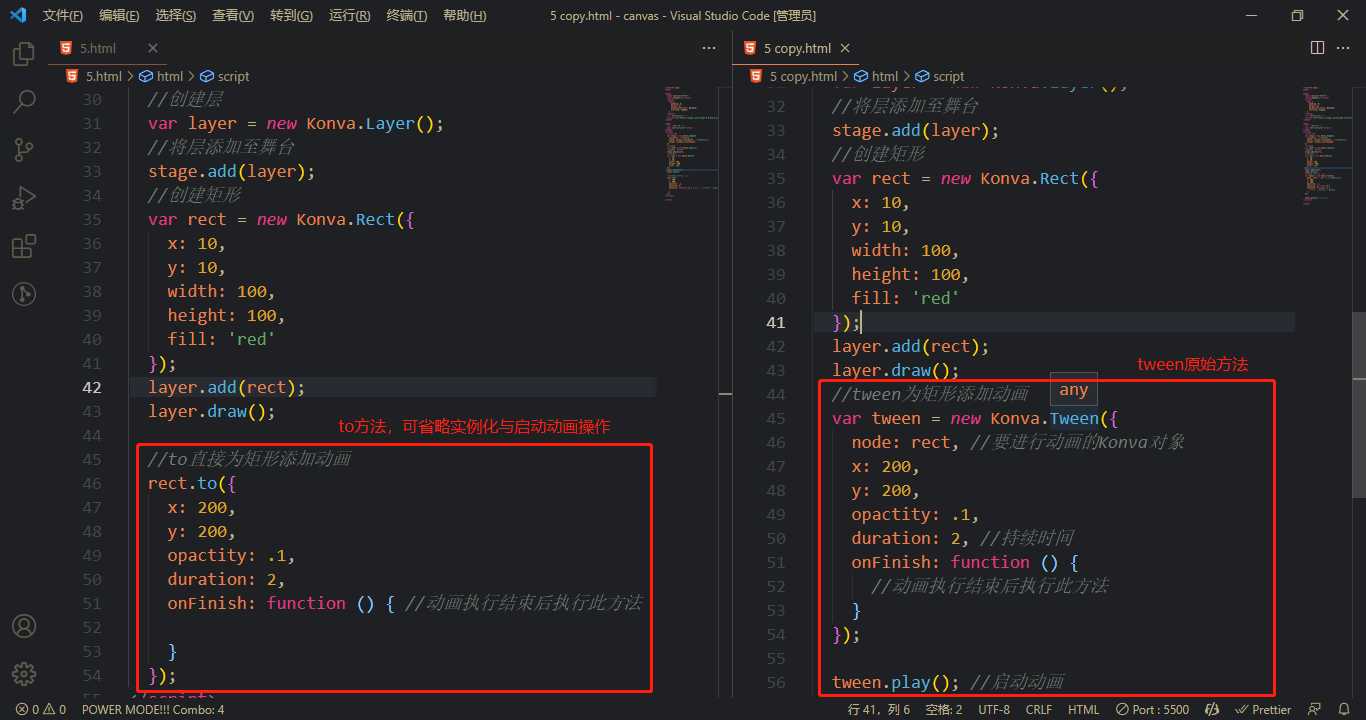The height and width of the screenshot is (720, 1366).
Task: Click the HTML language mode selector
Action: pos(1084,709)
